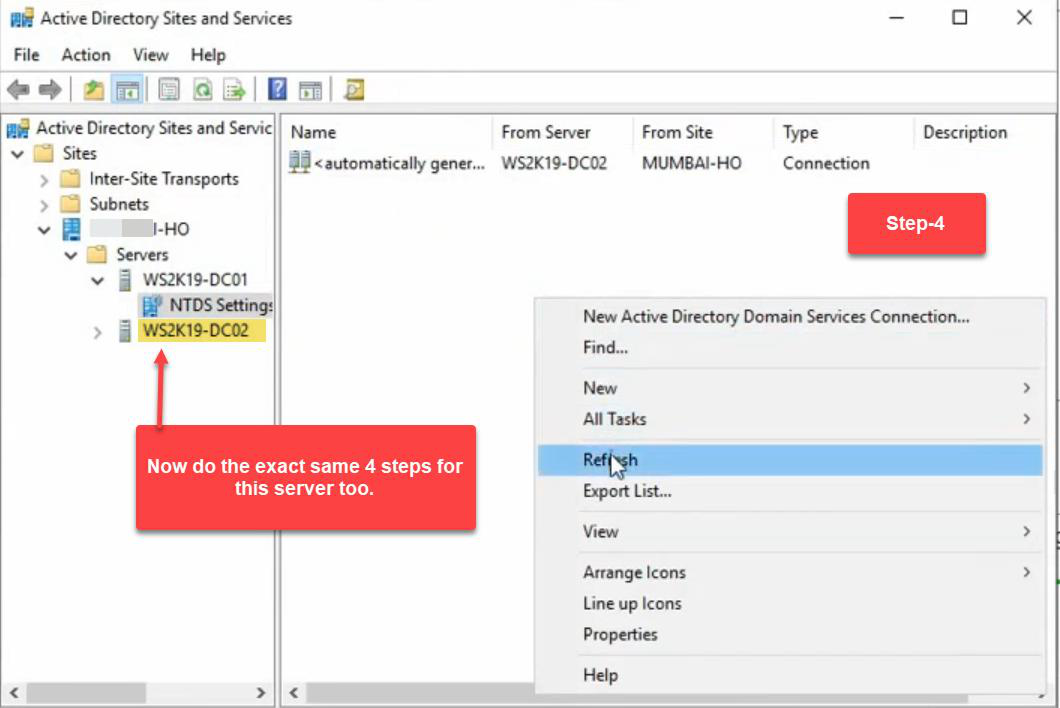
Task: Toggle the Show/Hide Action Pane icon
Action: (x=310, y=89)
